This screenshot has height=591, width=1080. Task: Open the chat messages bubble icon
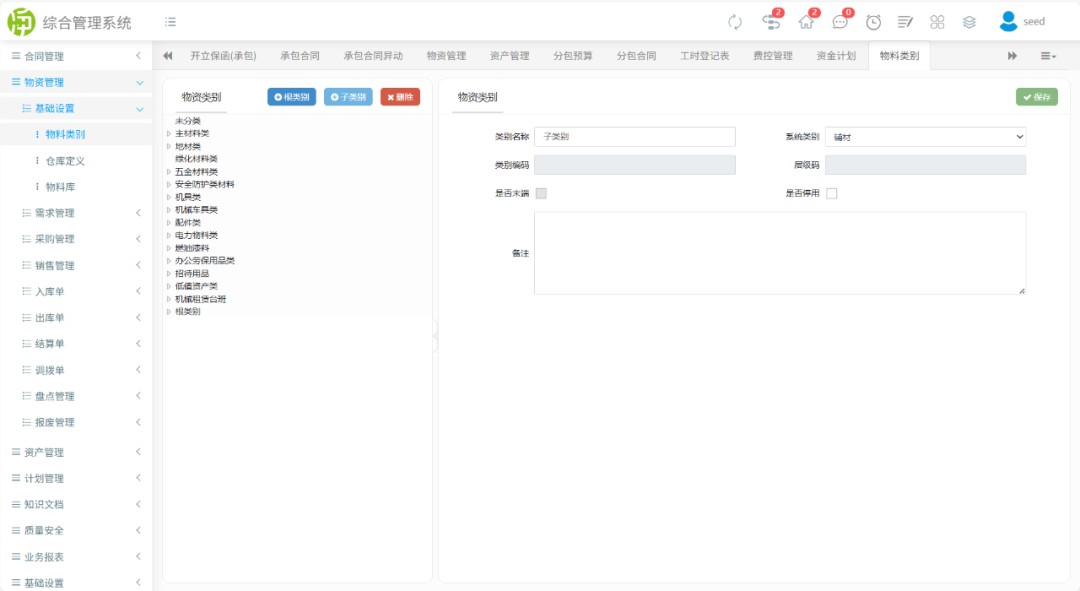click(x=840, y=22)
